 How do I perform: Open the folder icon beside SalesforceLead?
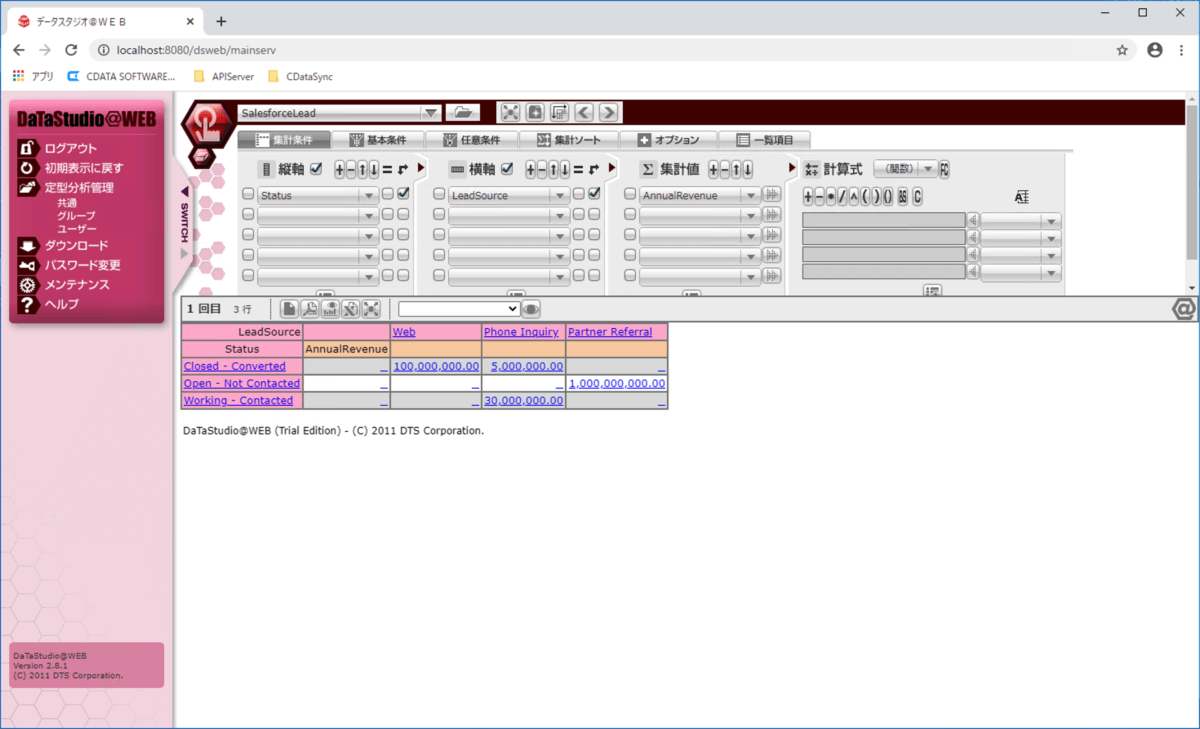click(x=462, y=113)
